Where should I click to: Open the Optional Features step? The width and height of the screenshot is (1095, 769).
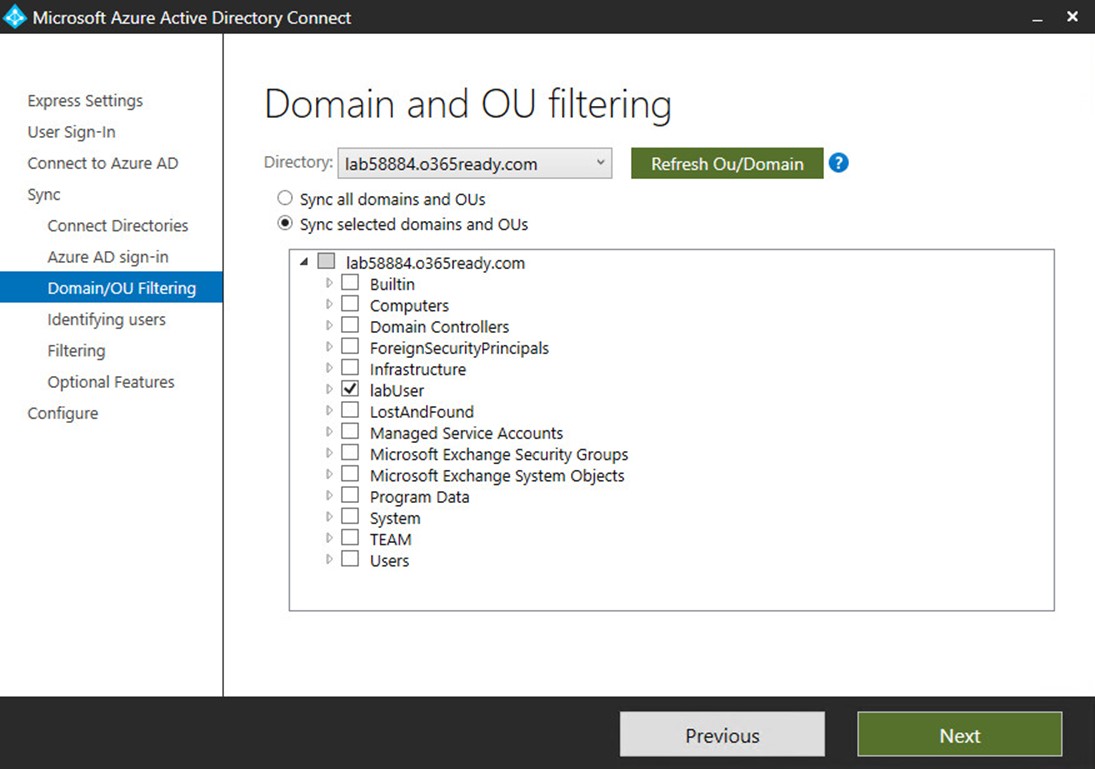point(111,382)
